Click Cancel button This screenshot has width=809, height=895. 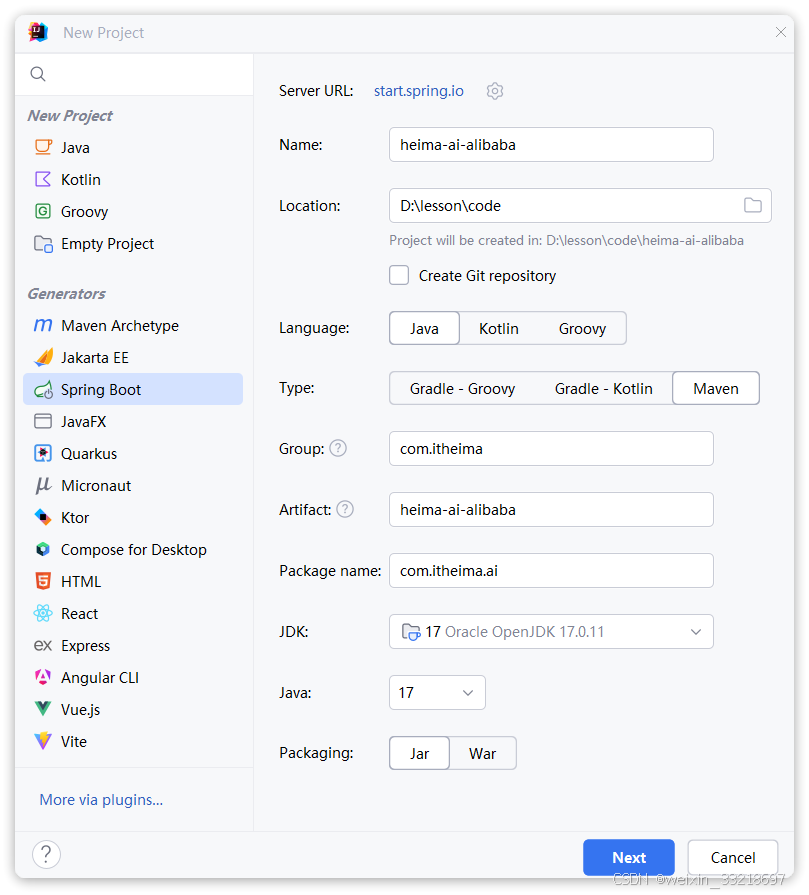[x=732, y=857]
